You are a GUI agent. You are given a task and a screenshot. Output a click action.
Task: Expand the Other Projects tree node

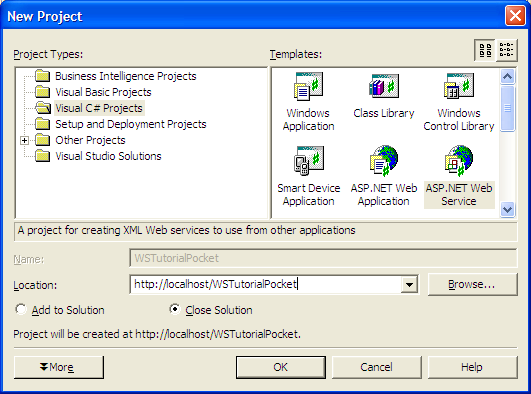(24, 140)
